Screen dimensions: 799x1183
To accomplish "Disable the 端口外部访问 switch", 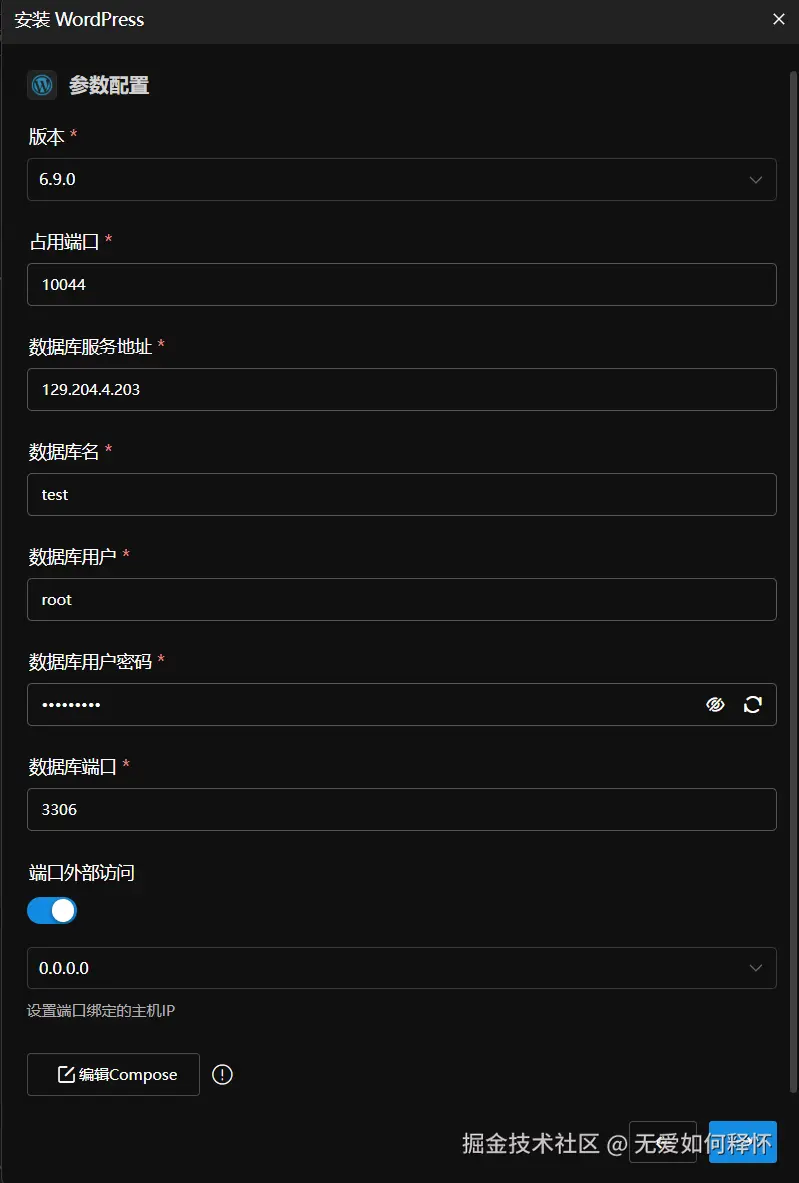I will click(x=52, y=910).
